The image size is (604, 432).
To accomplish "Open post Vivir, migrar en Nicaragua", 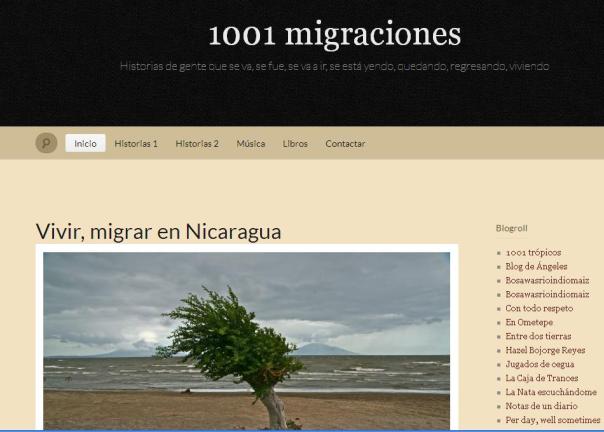I will [x=158, y=231].
